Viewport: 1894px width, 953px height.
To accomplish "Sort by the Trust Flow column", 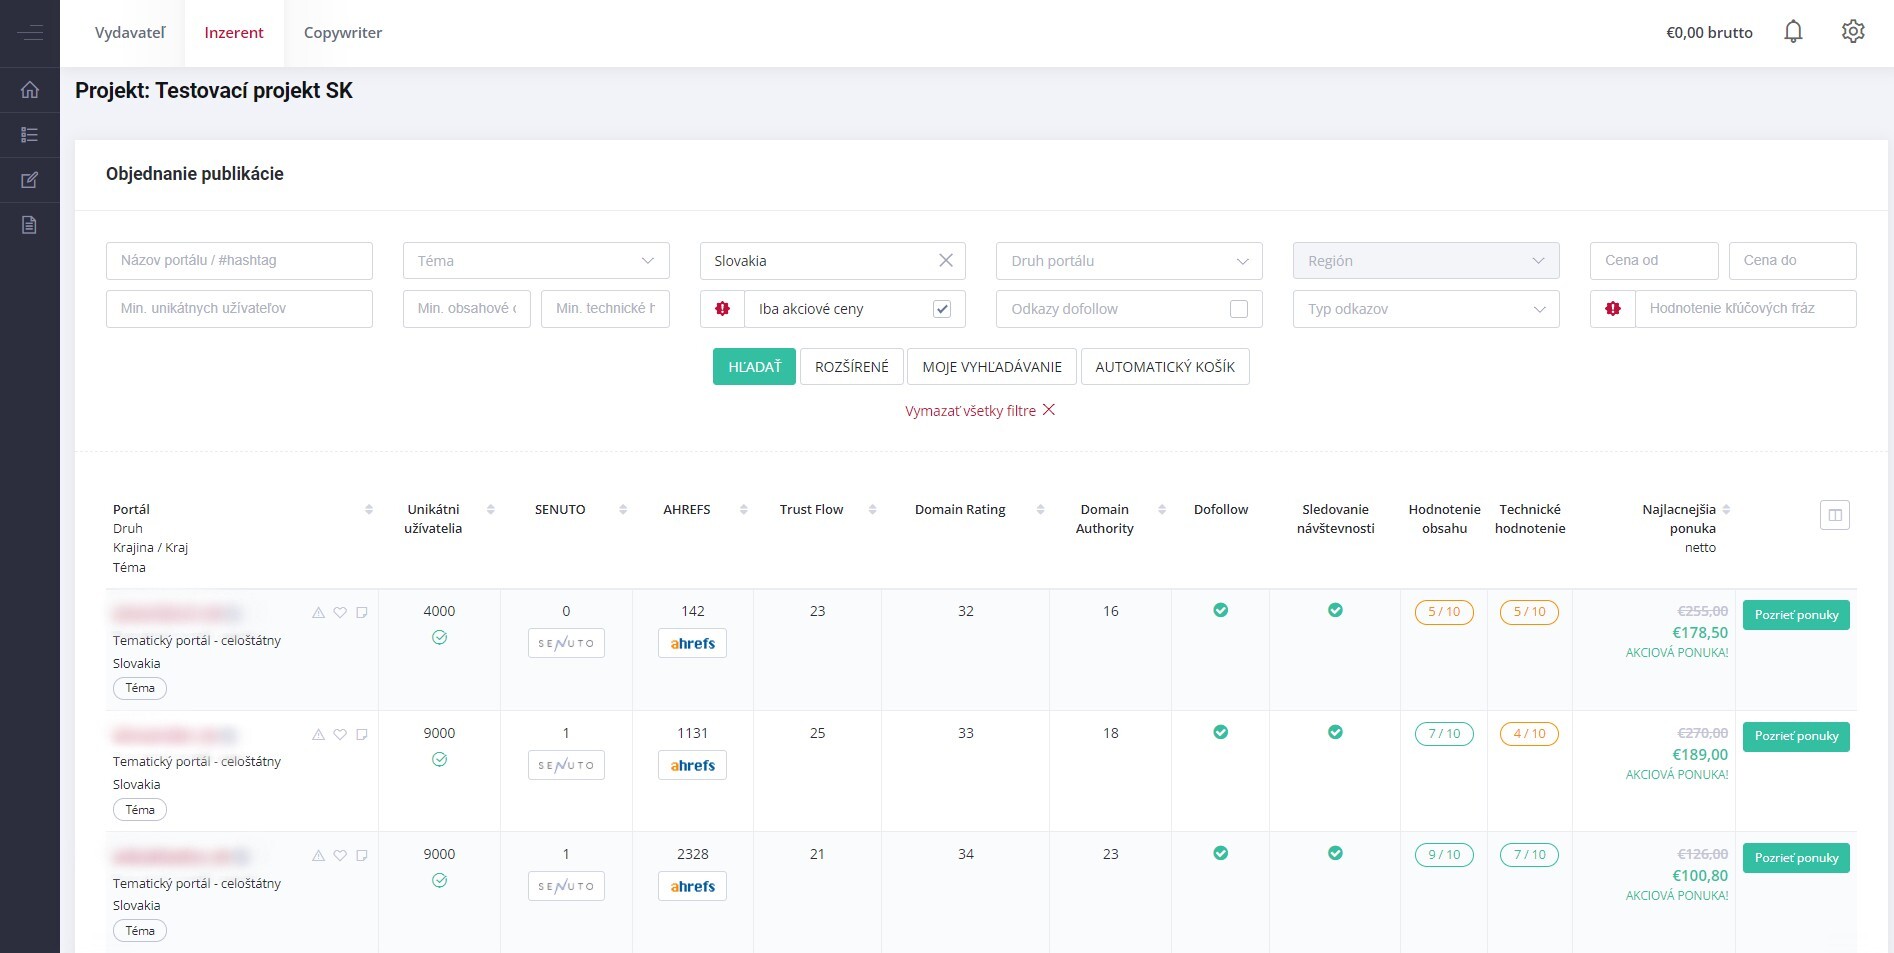I will tap(872, 509).
